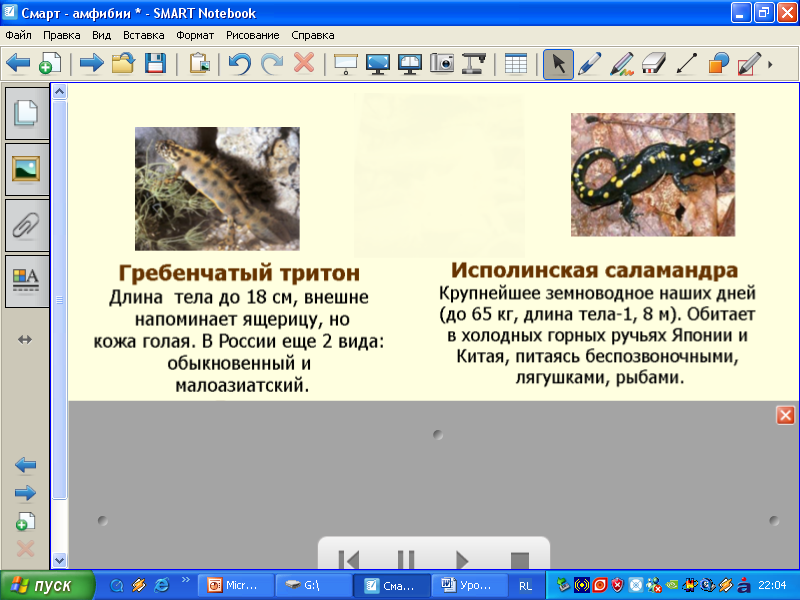Delete selected object with red X toolbar icon

304,63
